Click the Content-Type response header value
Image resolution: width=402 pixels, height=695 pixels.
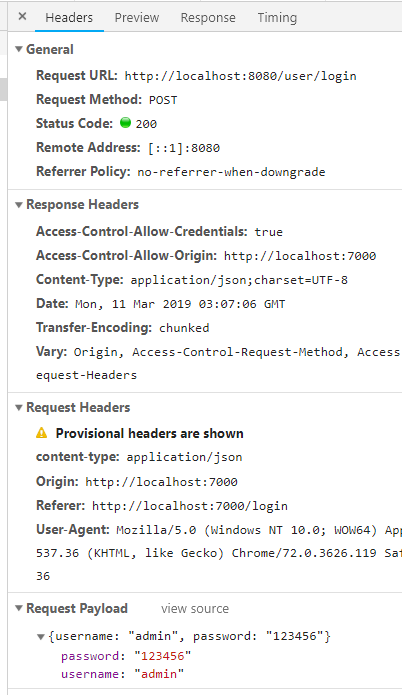(x=239, y=280)
